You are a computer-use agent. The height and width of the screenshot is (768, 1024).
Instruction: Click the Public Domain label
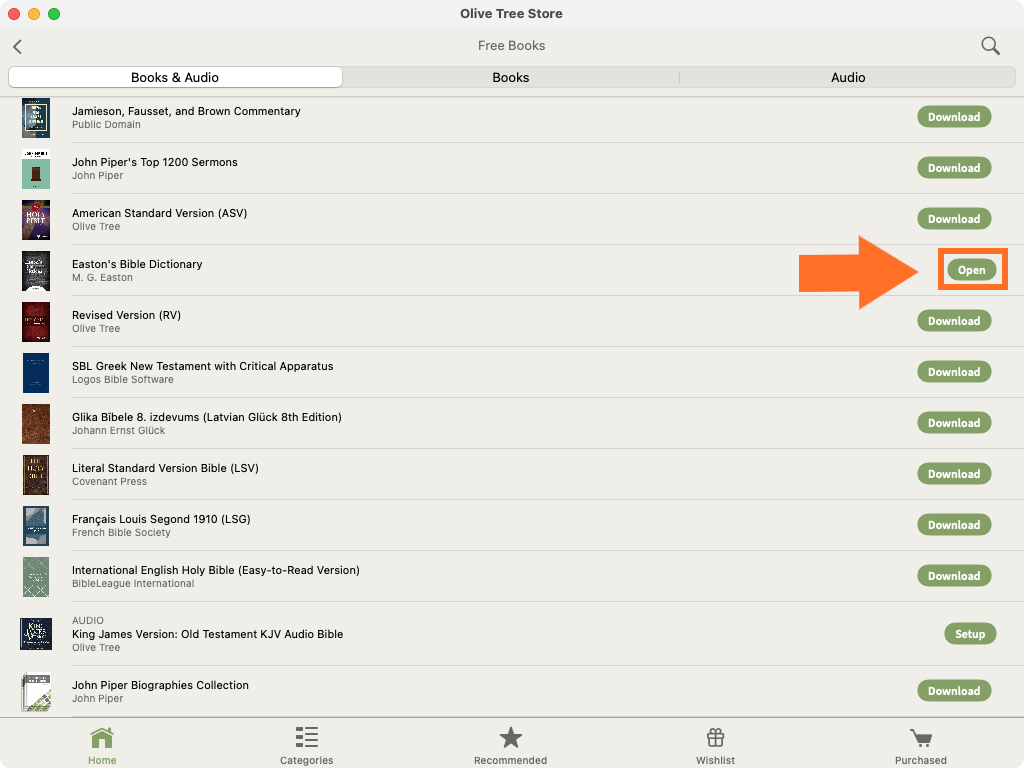(106, 125)
